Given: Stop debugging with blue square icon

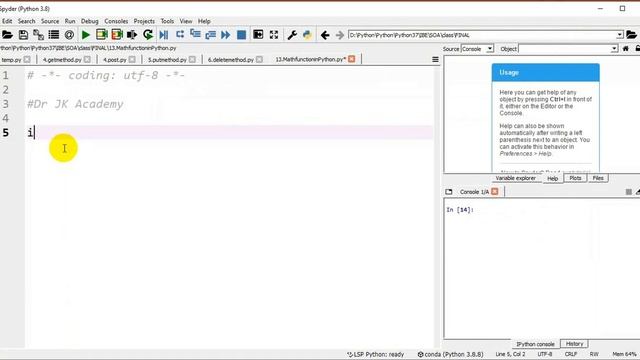Looking at the screenshot, I should pos(242,35).
